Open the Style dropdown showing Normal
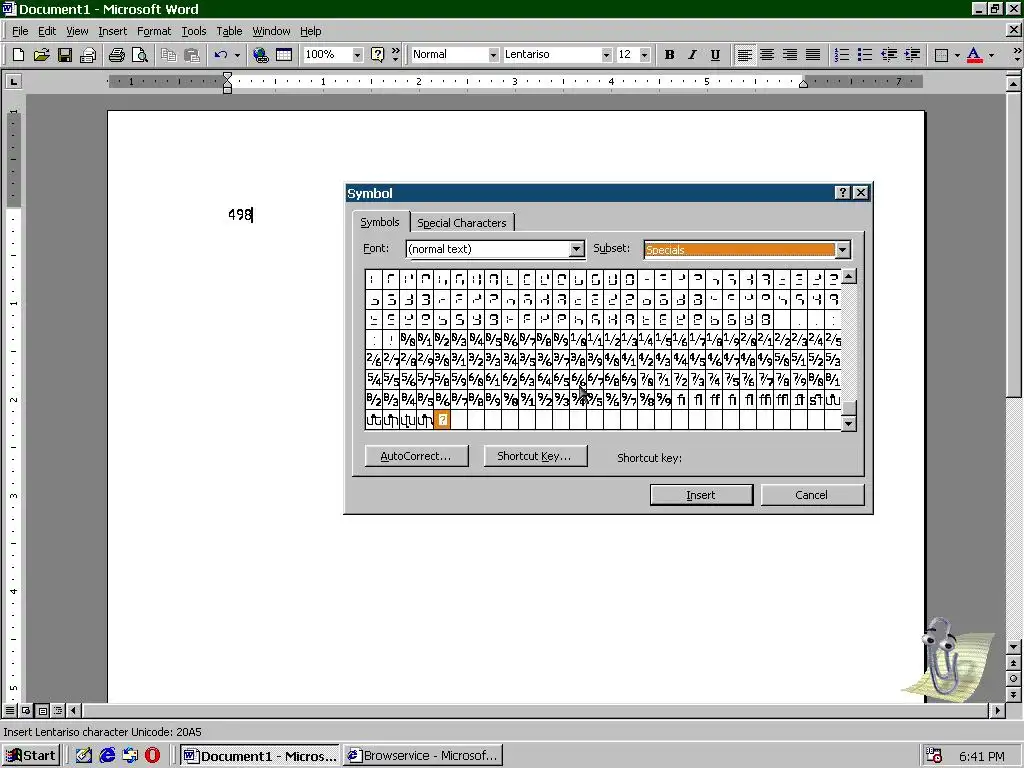 [x=493, y=55]
